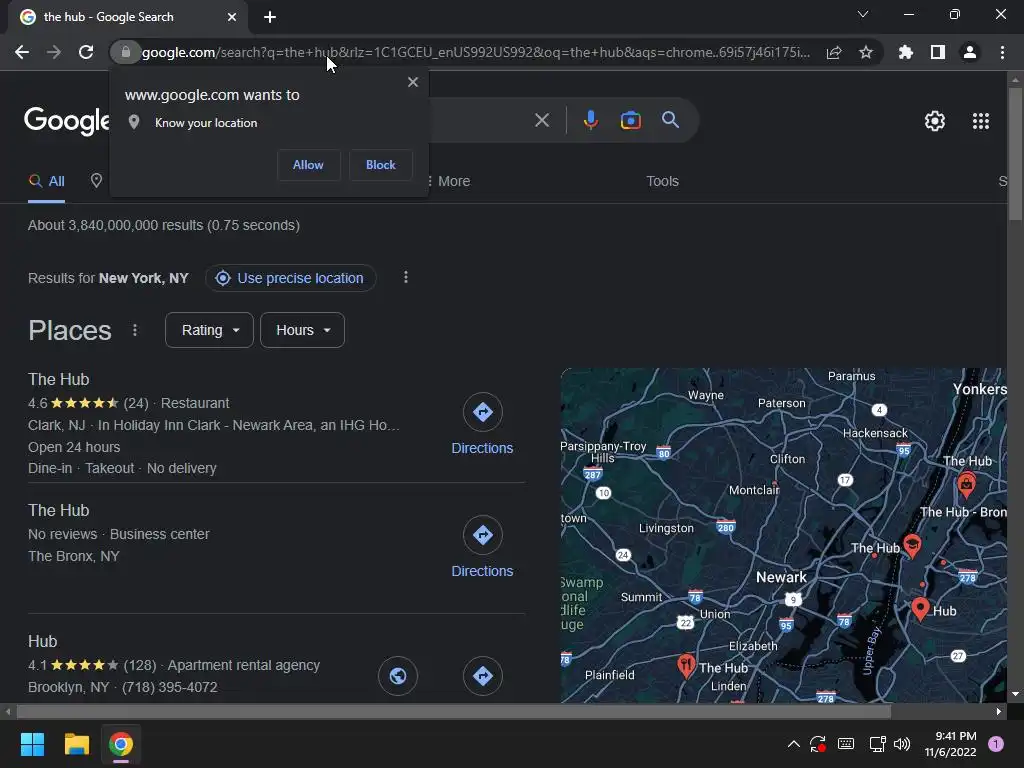Click horizontal scrollbar right arrow
Viewport: 1024px width, 768px height.
[x=999, y=711]
